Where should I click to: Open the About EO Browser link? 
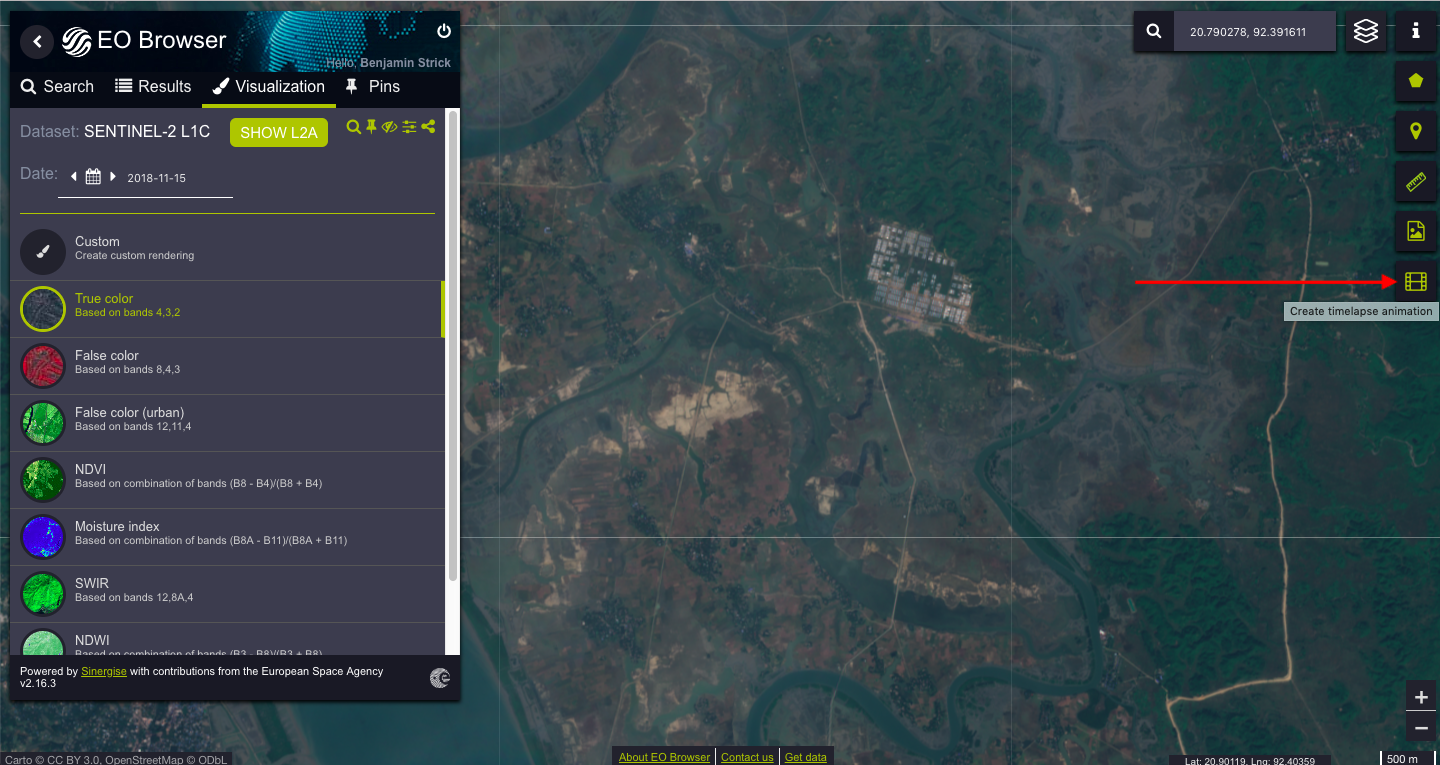tap(664, 757)
